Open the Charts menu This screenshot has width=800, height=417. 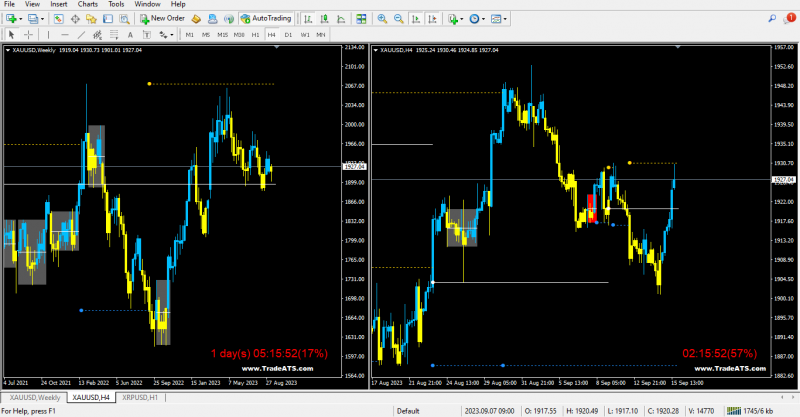(x=88, y=4)
